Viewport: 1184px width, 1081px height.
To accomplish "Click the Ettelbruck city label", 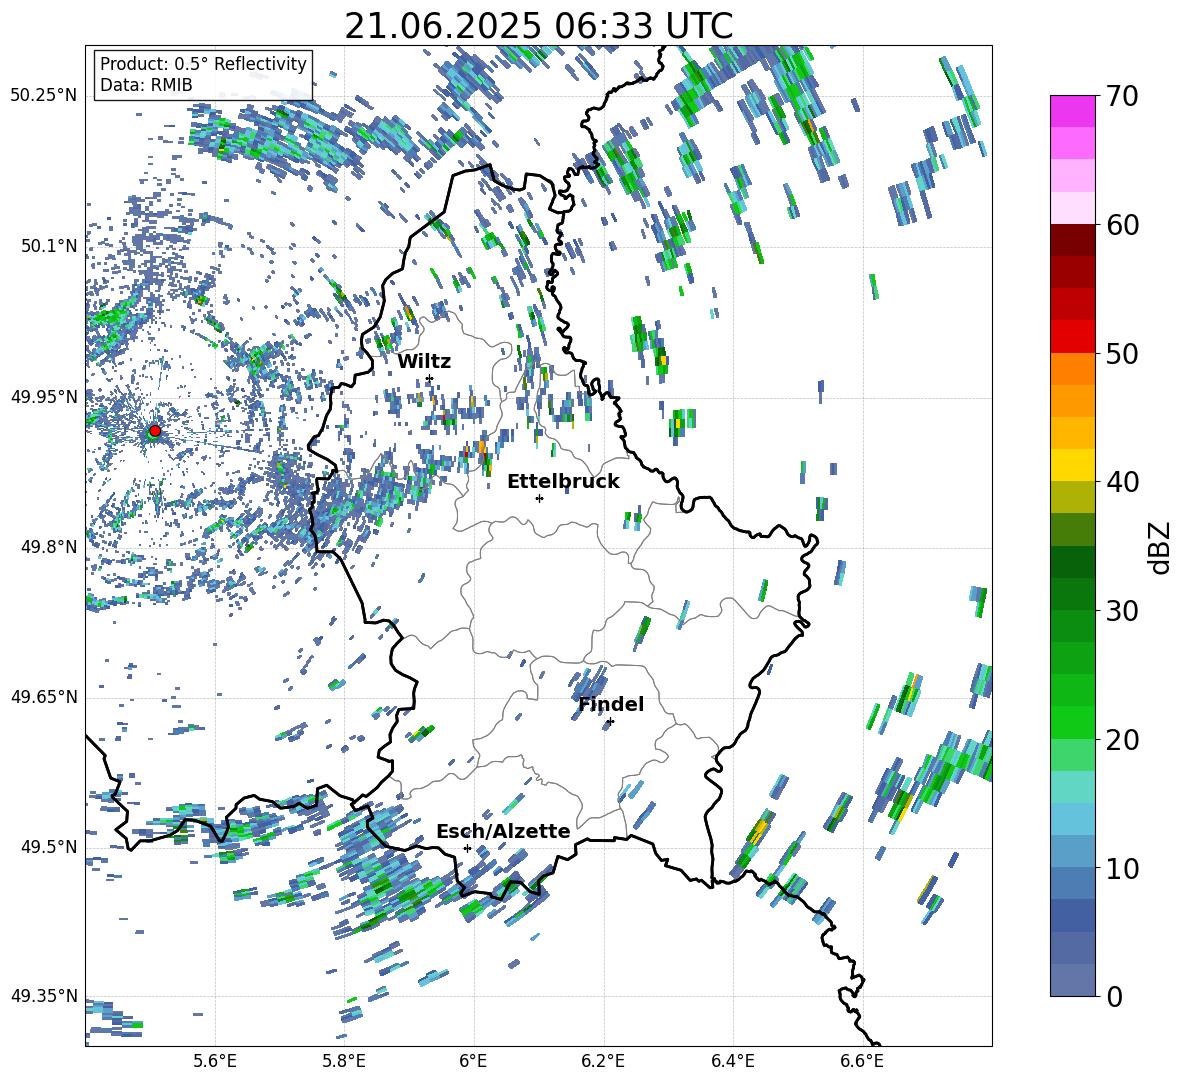I will (x=563, y=482).
